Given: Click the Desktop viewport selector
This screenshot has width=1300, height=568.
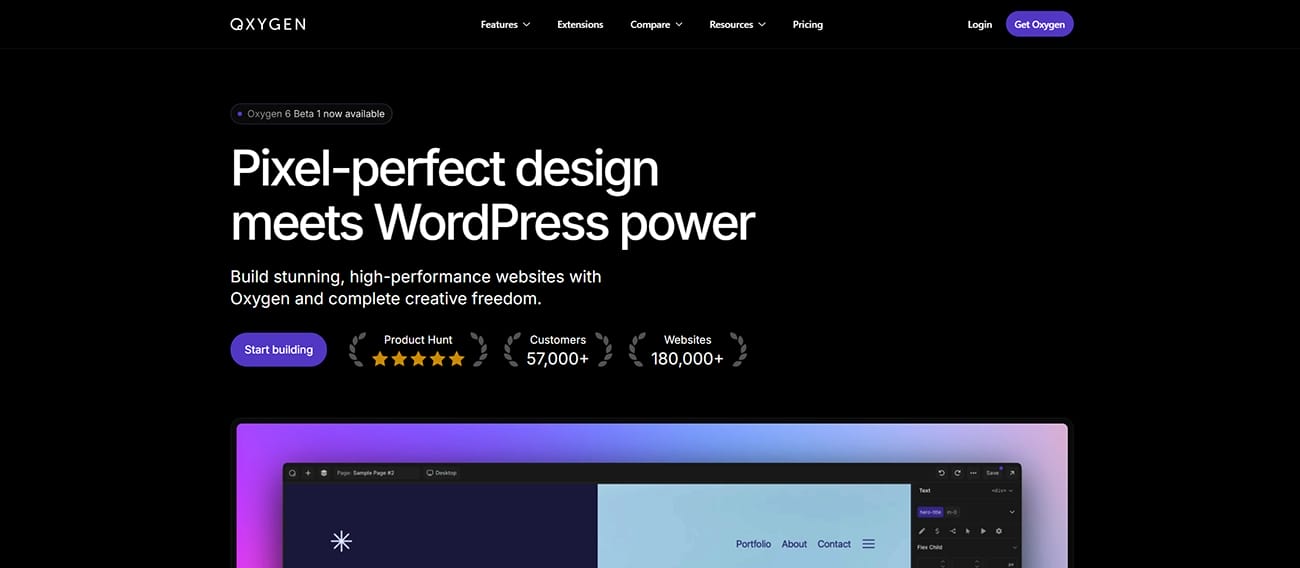Looking at the screenshot, I should 442,473.
